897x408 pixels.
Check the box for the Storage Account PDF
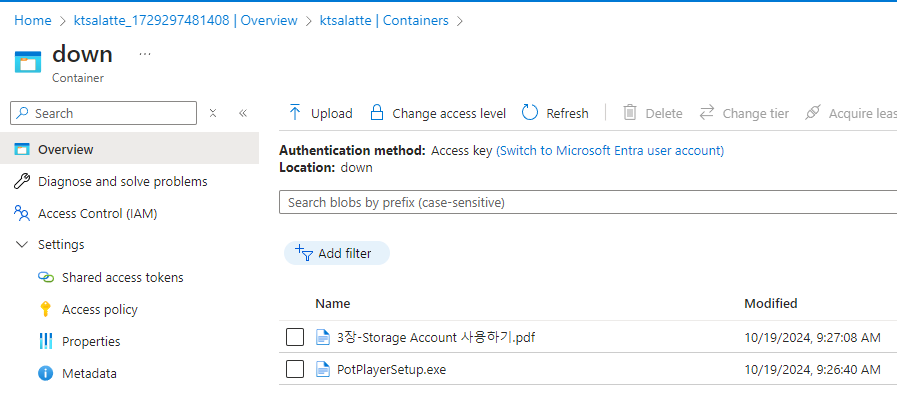(295, 337)
